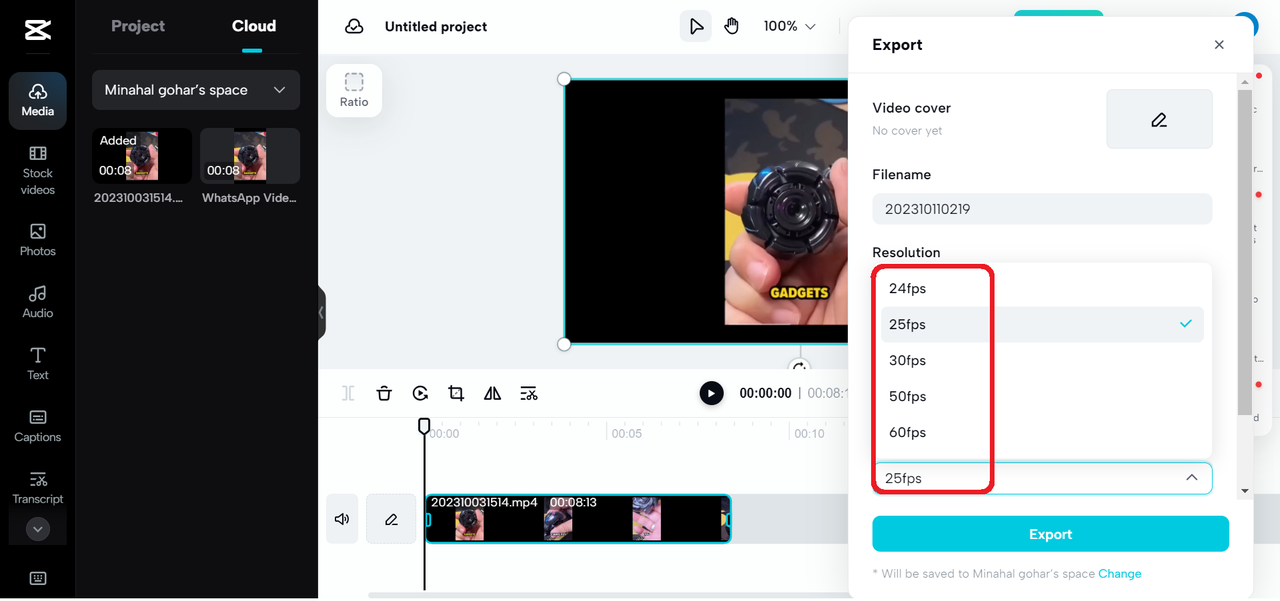Select the 24fps frame rate option

pyautogui.click(x=908, y=288)
